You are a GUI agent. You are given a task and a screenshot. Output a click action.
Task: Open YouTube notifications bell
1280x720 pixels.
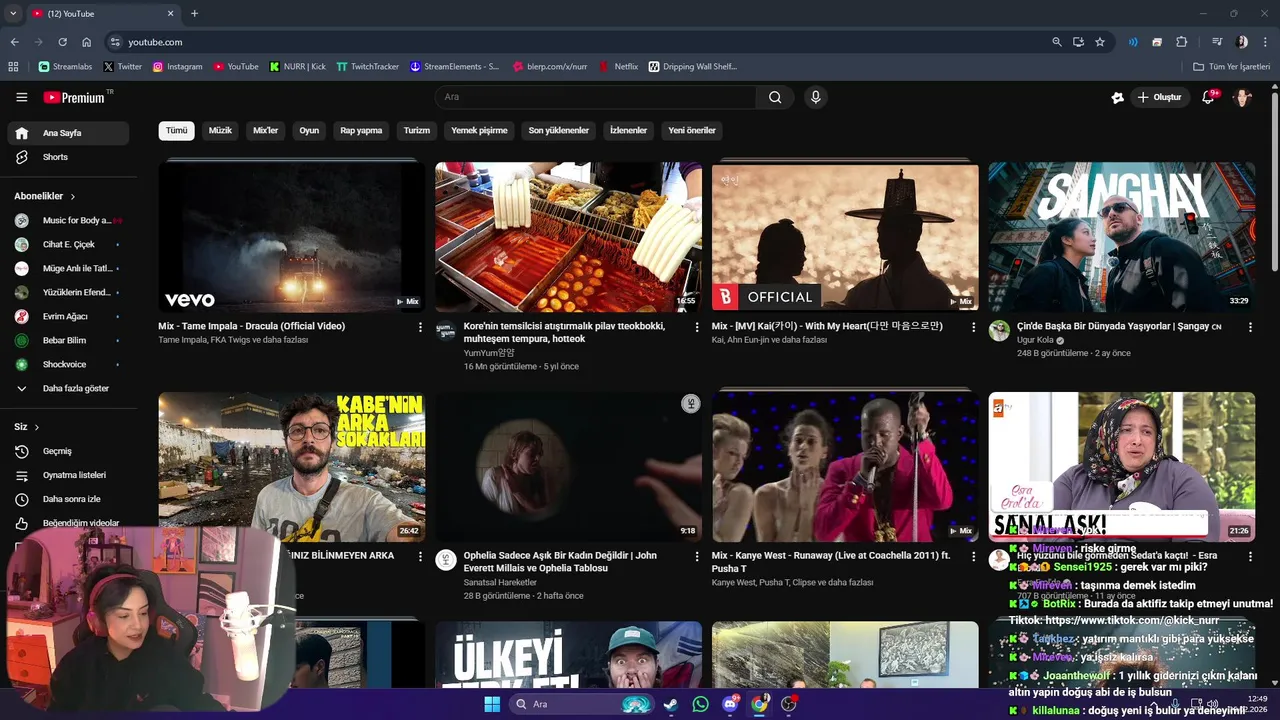[x=1208, y=97]
